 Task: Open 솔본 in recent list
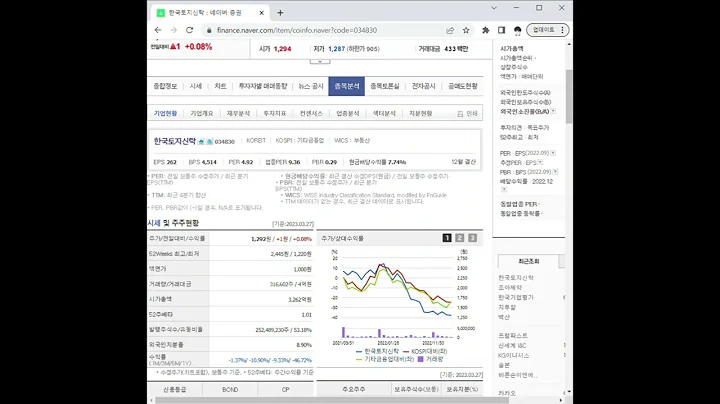point(504,365)
